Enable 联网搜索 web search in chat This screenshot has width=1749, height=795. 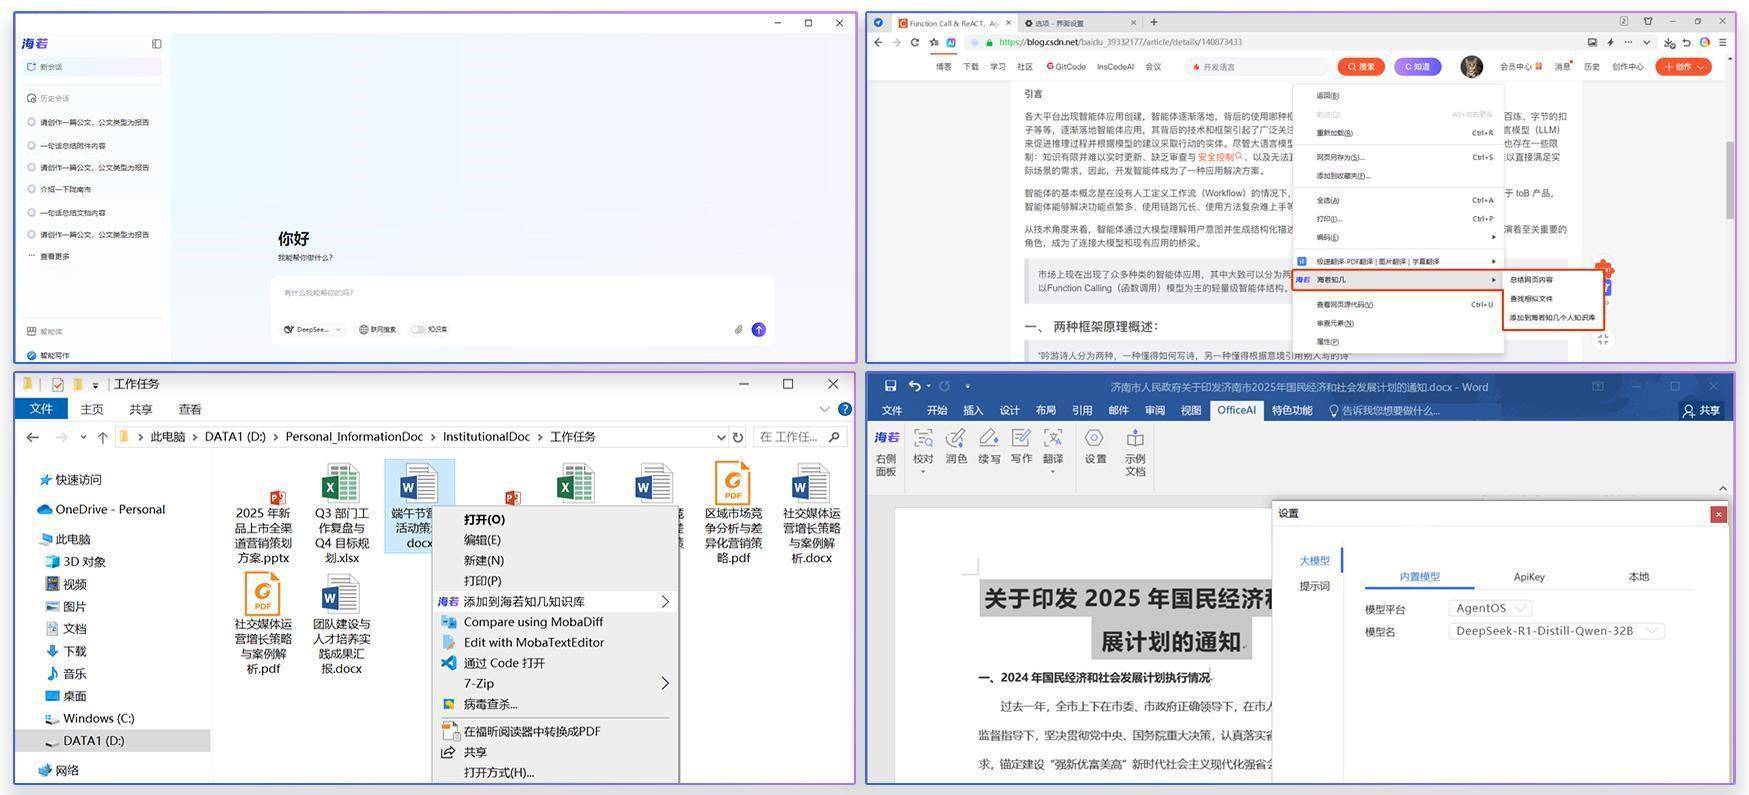click(378, 329)
